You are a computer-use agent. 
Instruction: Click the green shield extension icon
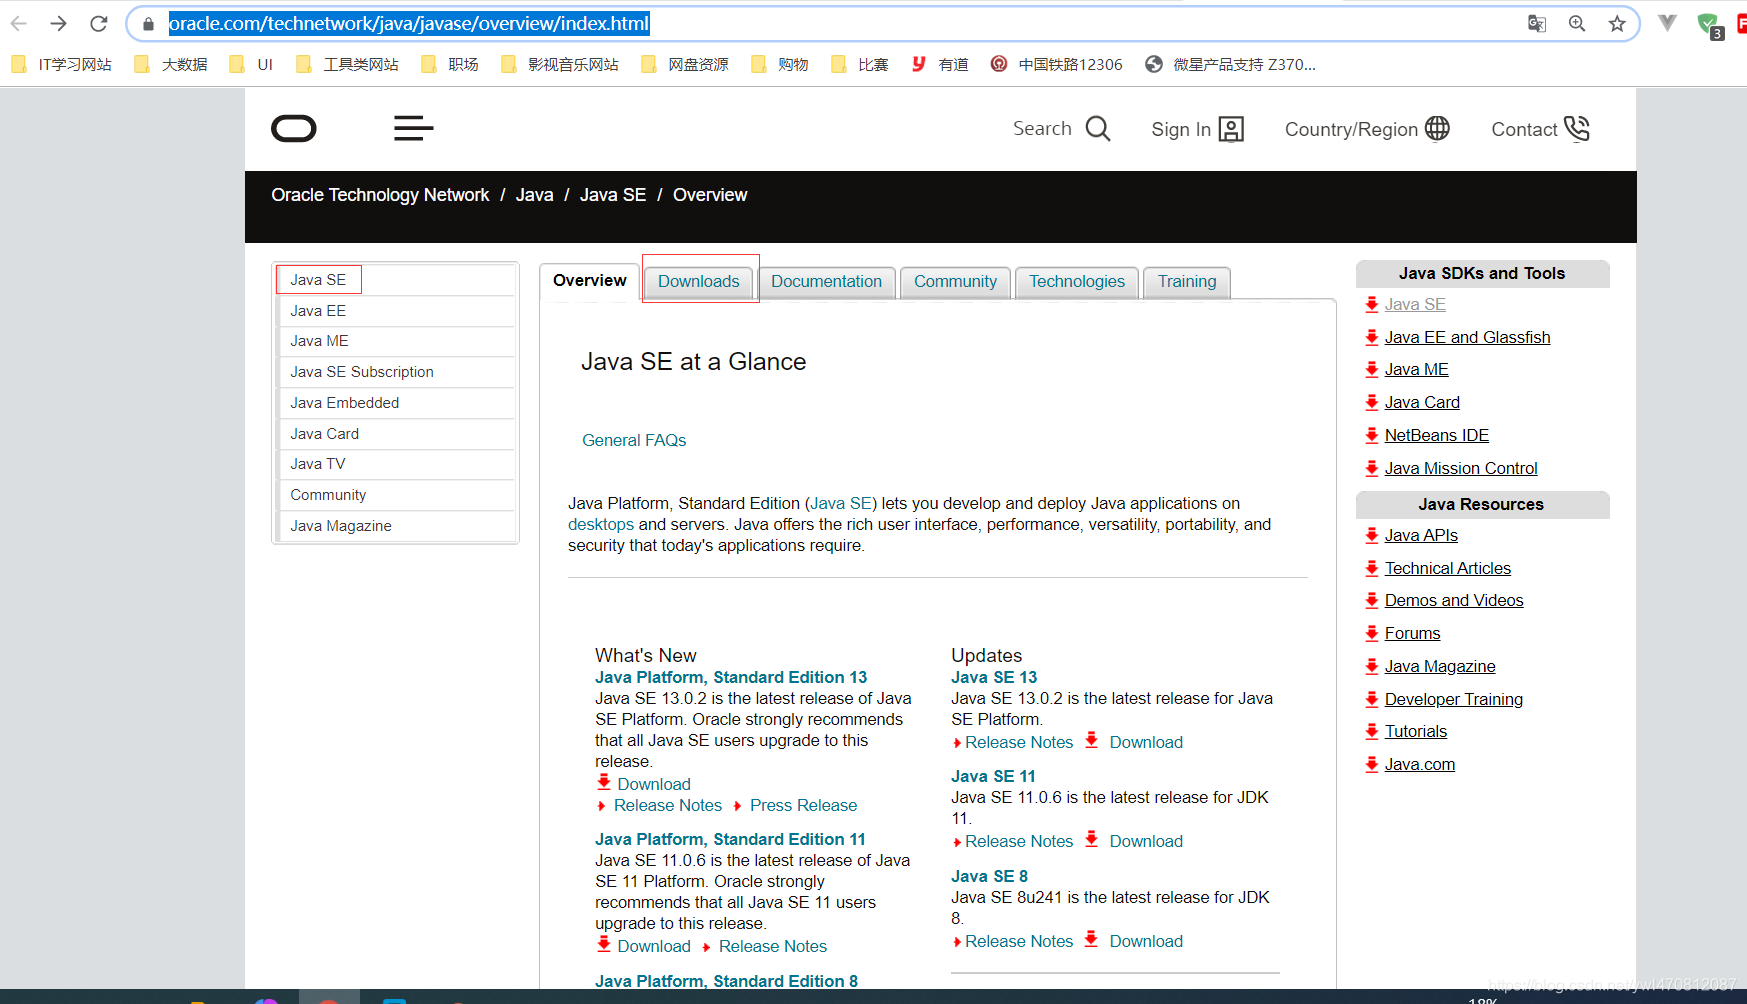point(1709,25)
